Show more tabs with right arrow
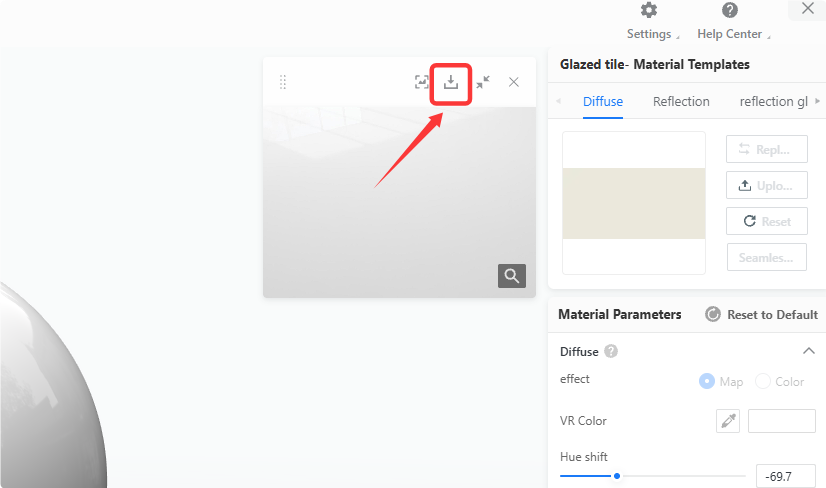826x488 pixels. coord(818,101)
